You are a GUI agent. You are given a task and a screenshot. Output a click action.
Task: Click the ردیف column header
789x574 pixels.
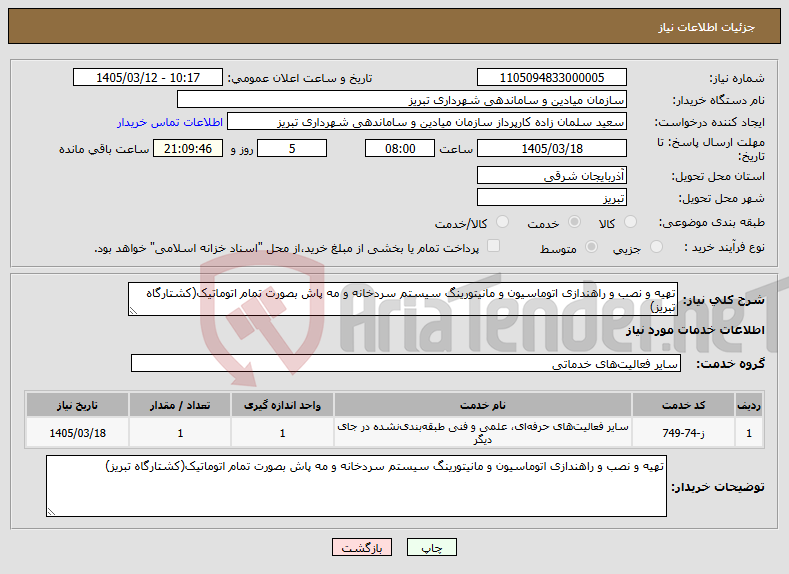point(749,405)
